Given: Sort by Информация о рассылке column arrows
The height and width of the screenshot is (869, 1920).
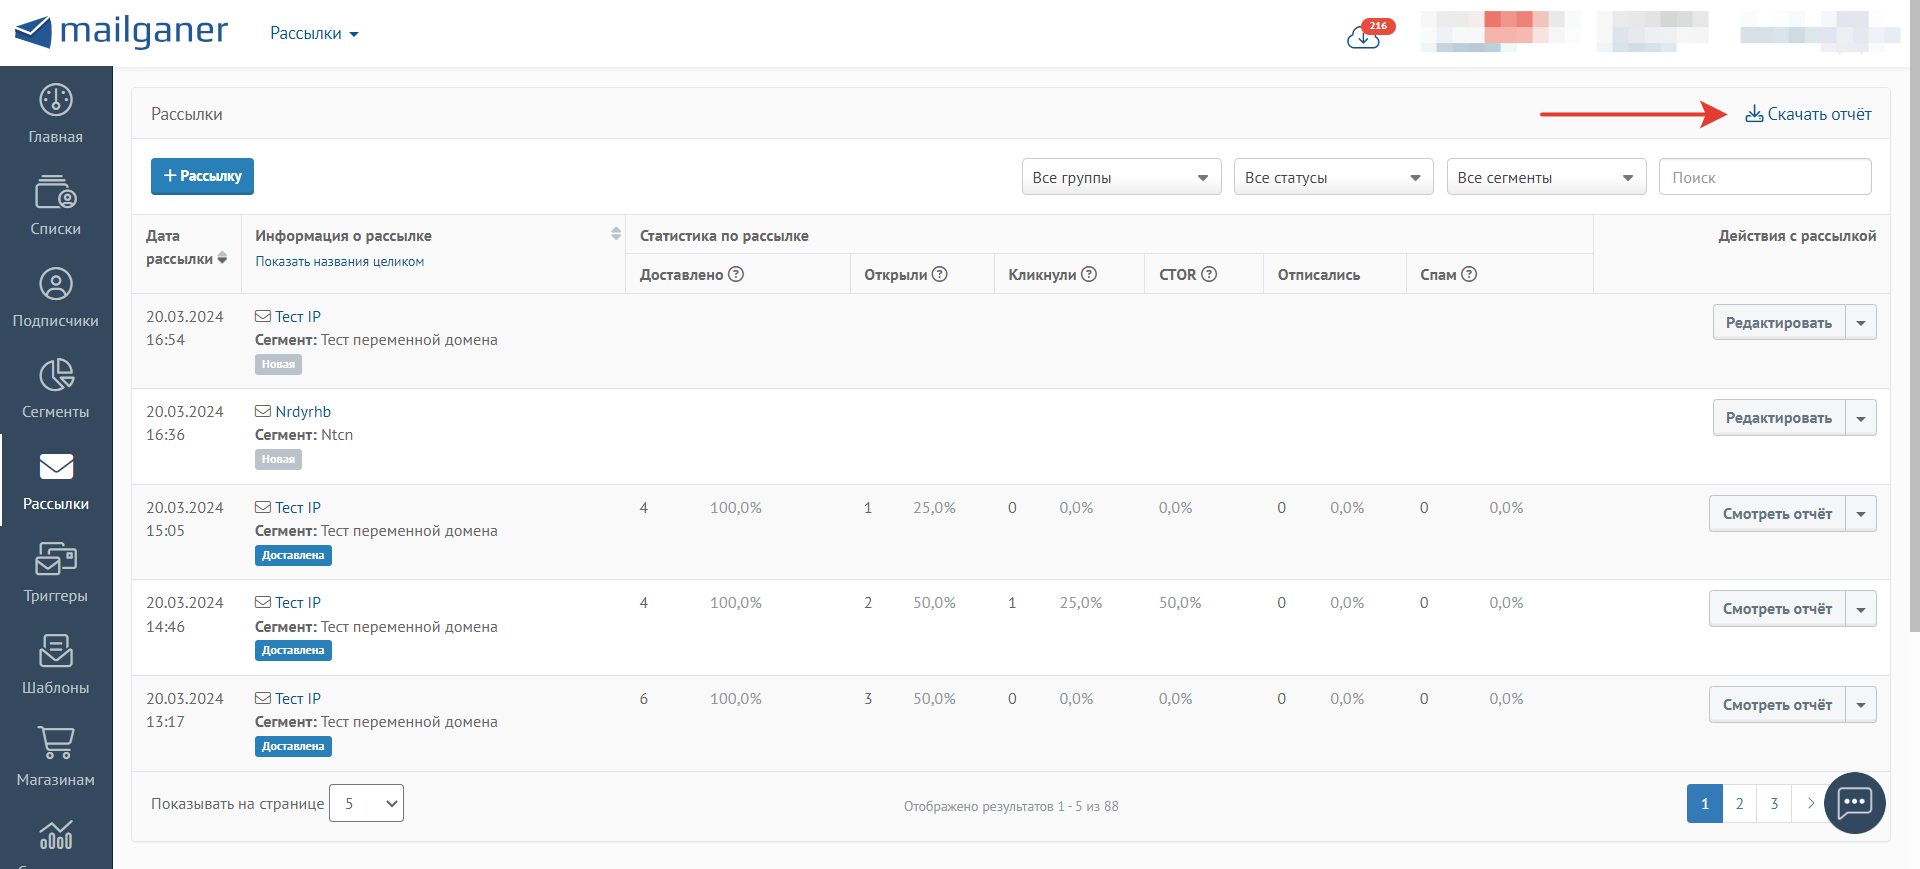Looking at the screenshot, I should 616,234.
